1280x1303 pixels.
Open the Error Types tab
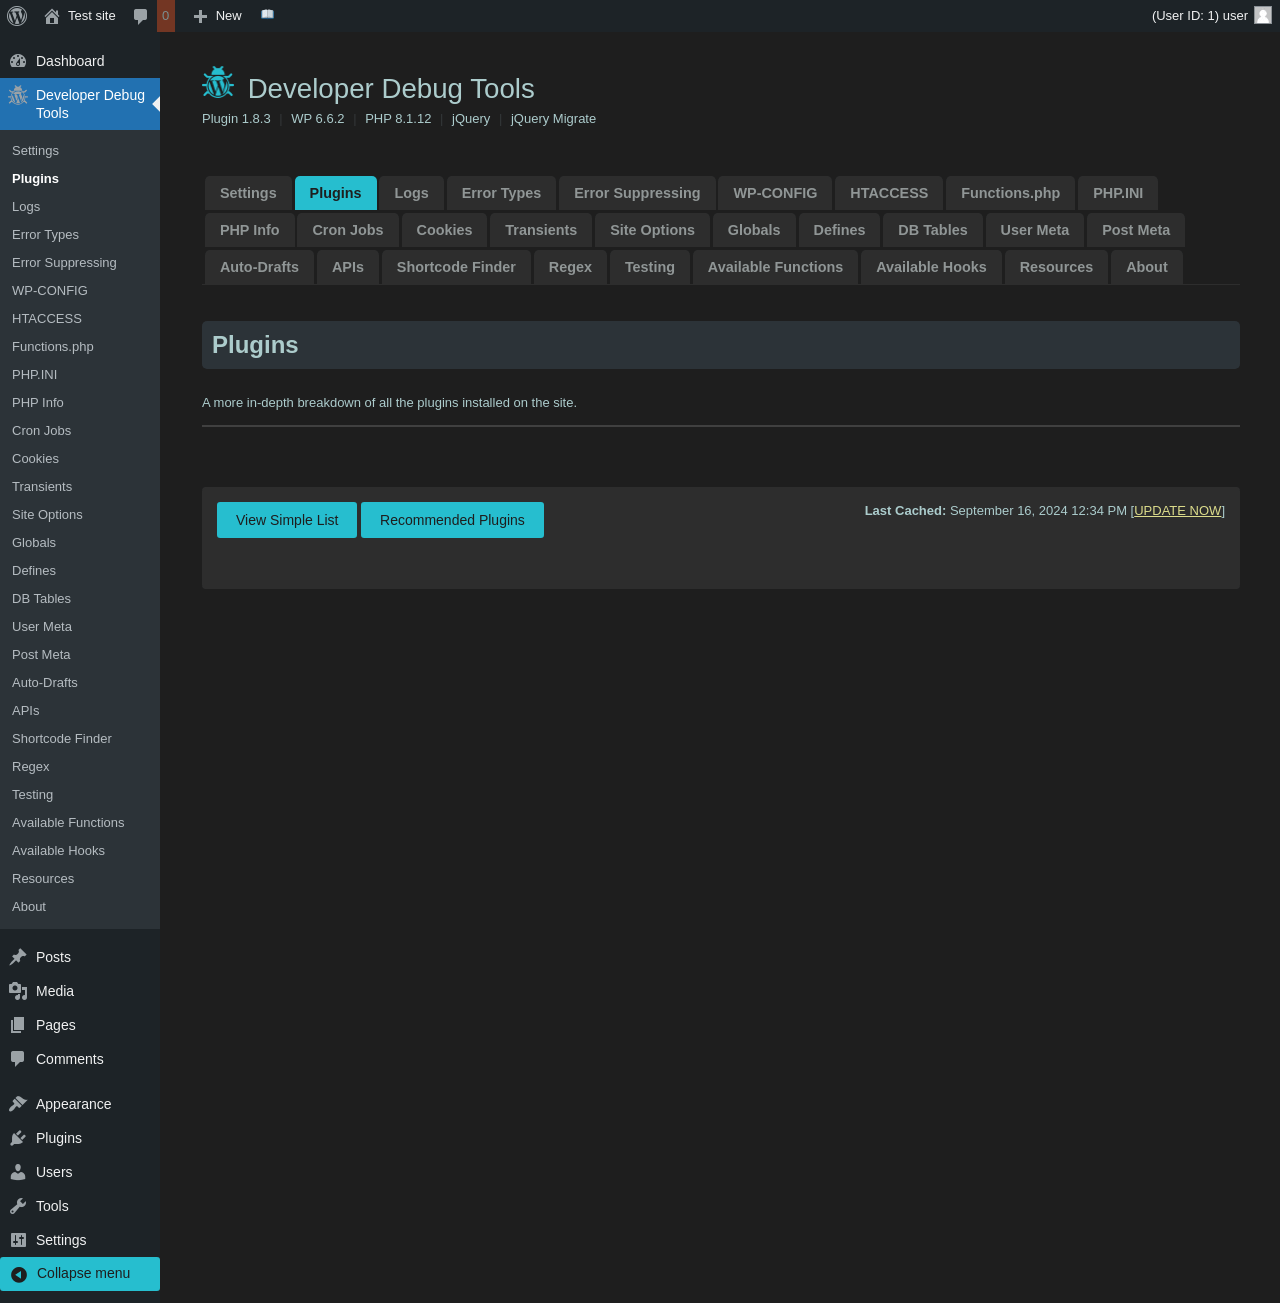501,193
